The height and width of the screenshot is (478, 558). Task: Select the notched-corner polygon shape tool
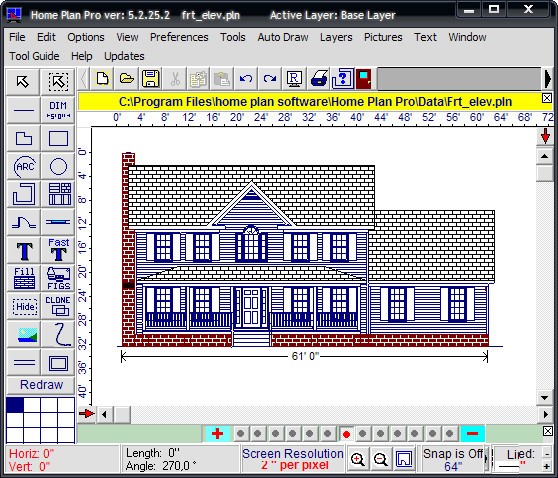[23, 138]
